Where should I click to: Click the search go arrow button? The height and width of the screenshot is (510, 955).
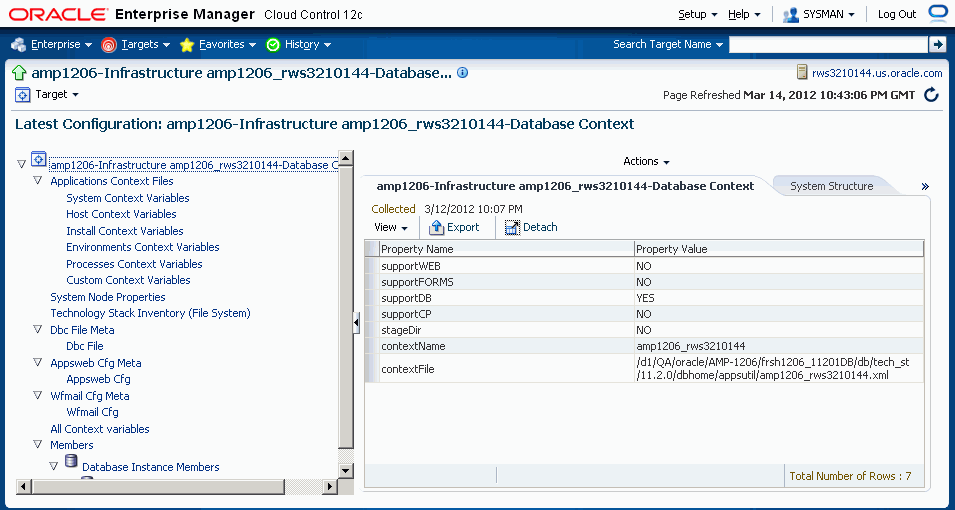pos(936,44)
